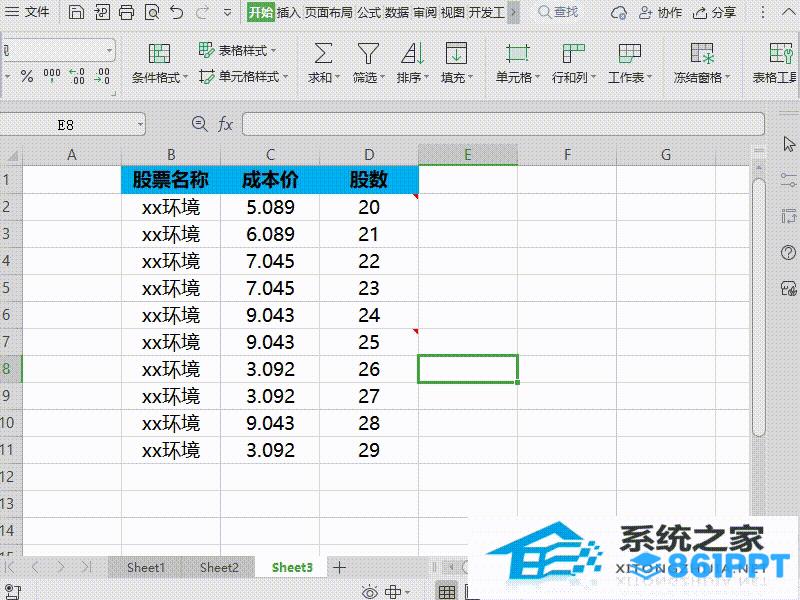The image size is (800, 600).
Task: Click the Undo arrow icon
Action: tap(177, 12)
